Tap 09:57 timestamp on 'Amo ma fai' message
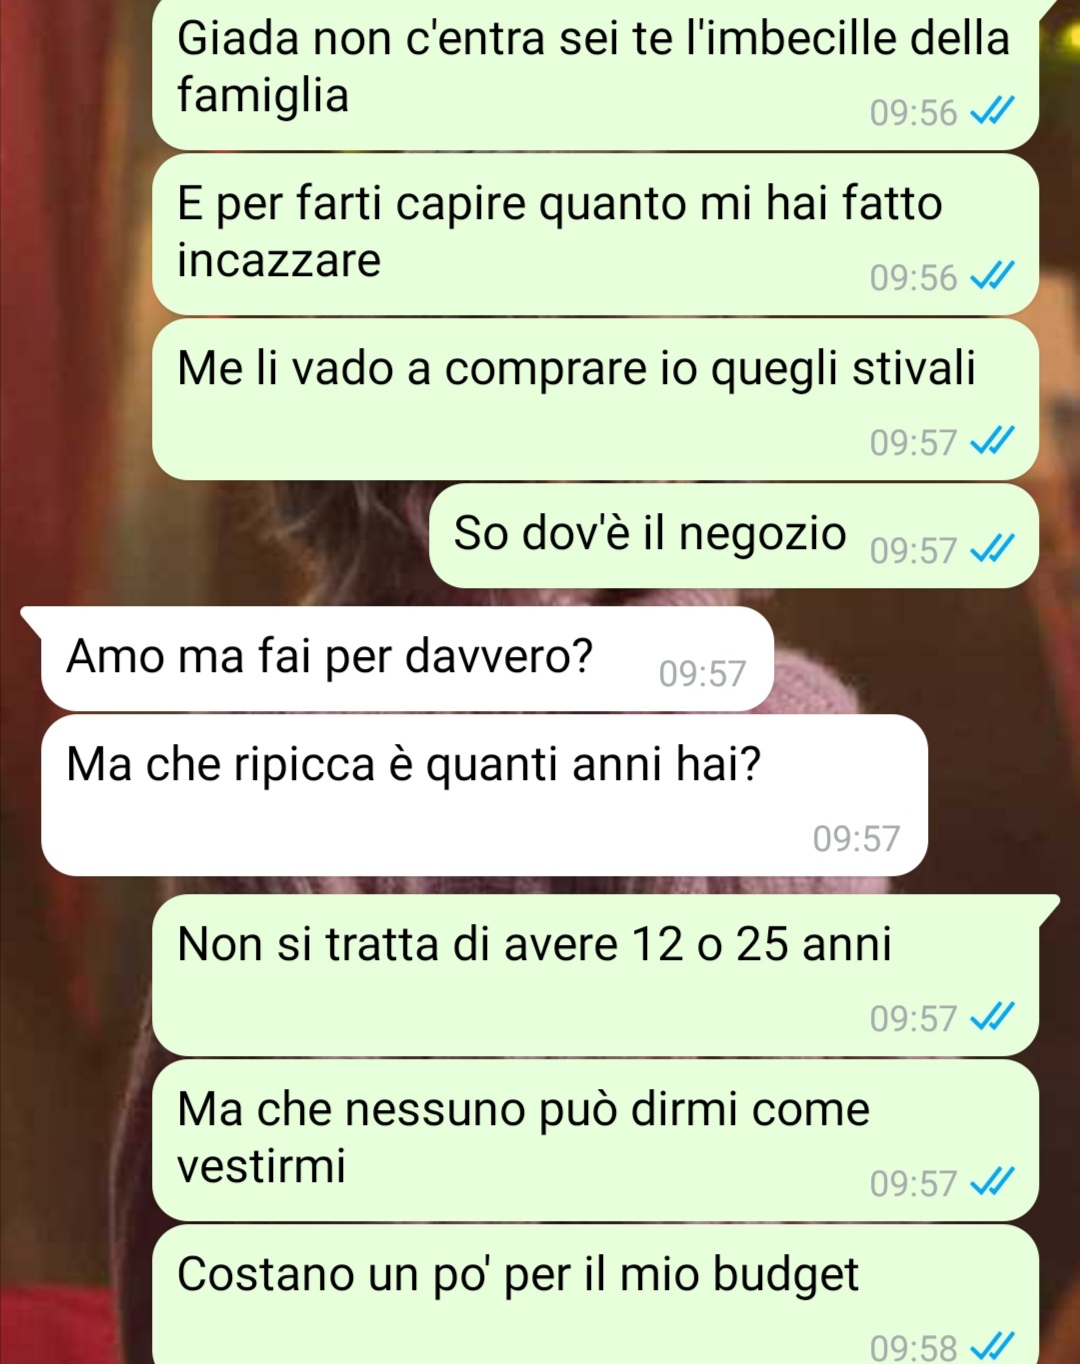Image resolution: width=1080 pixels, height=1364 pixels. click(702, 674)
